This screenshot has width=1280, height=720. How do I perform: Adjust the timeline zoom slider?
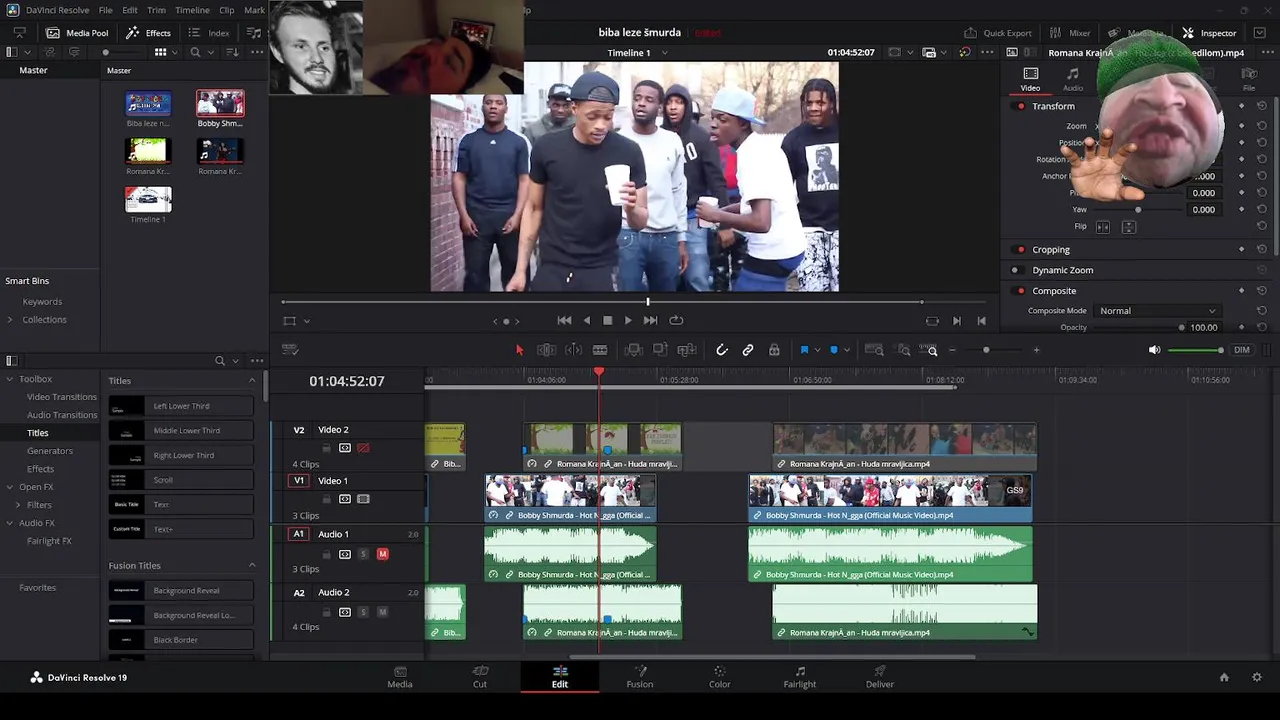pyautogui.click(x=986, y=350)
